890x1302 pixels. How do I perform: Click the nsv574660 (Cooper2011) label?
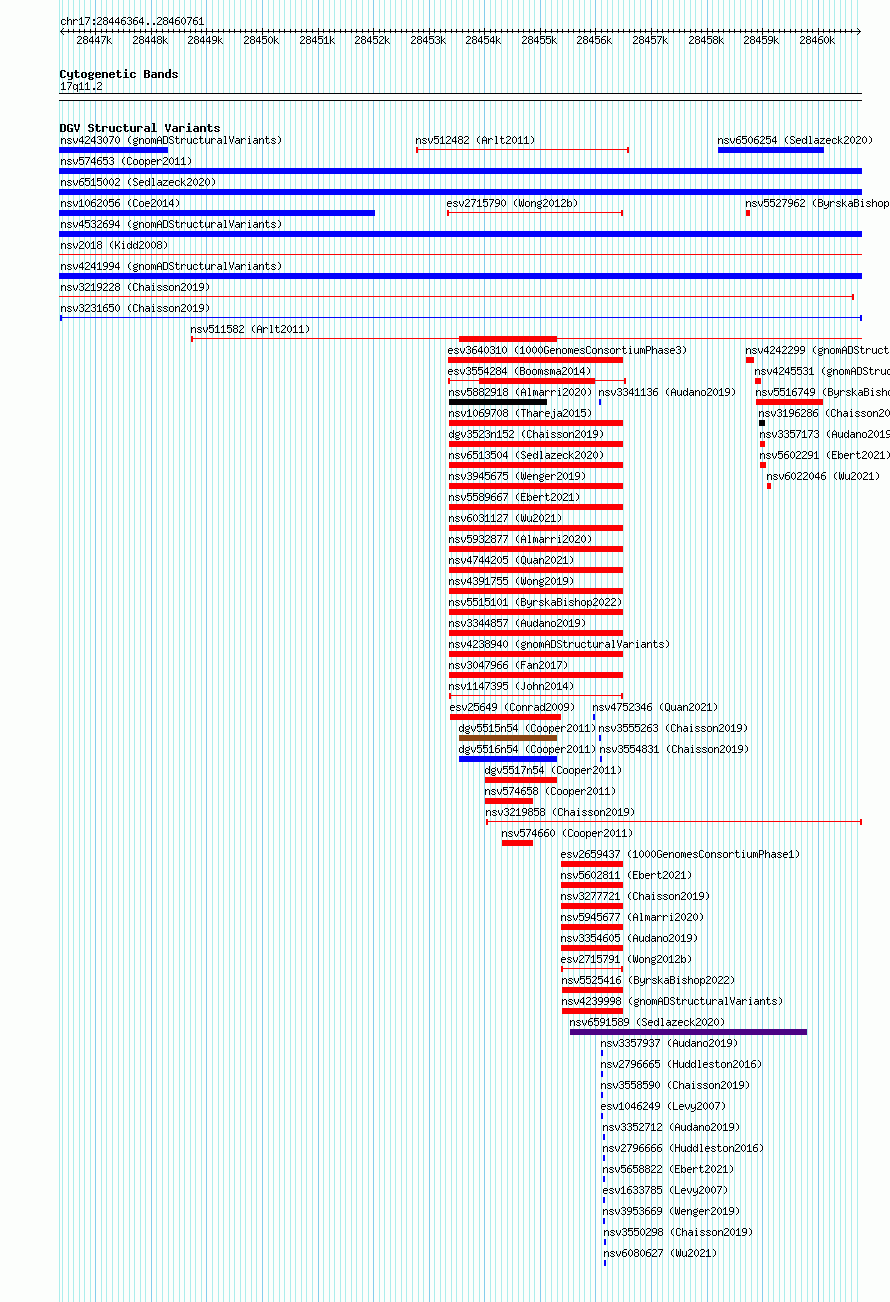click(x=567, y=833)
